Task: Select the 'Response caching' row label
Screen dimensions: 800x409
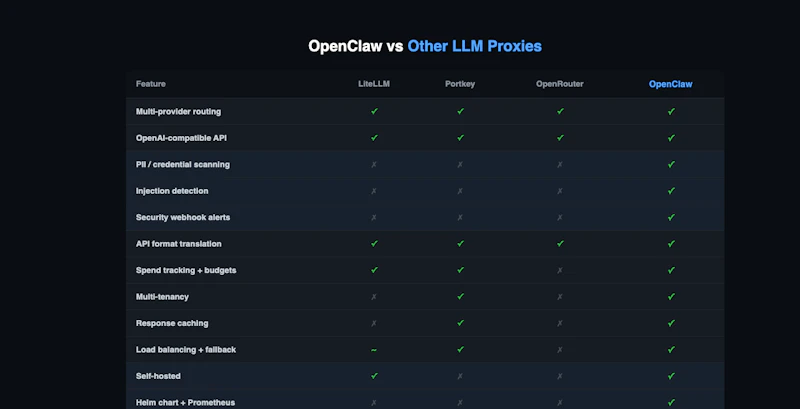Action: (x=172, y=323)
